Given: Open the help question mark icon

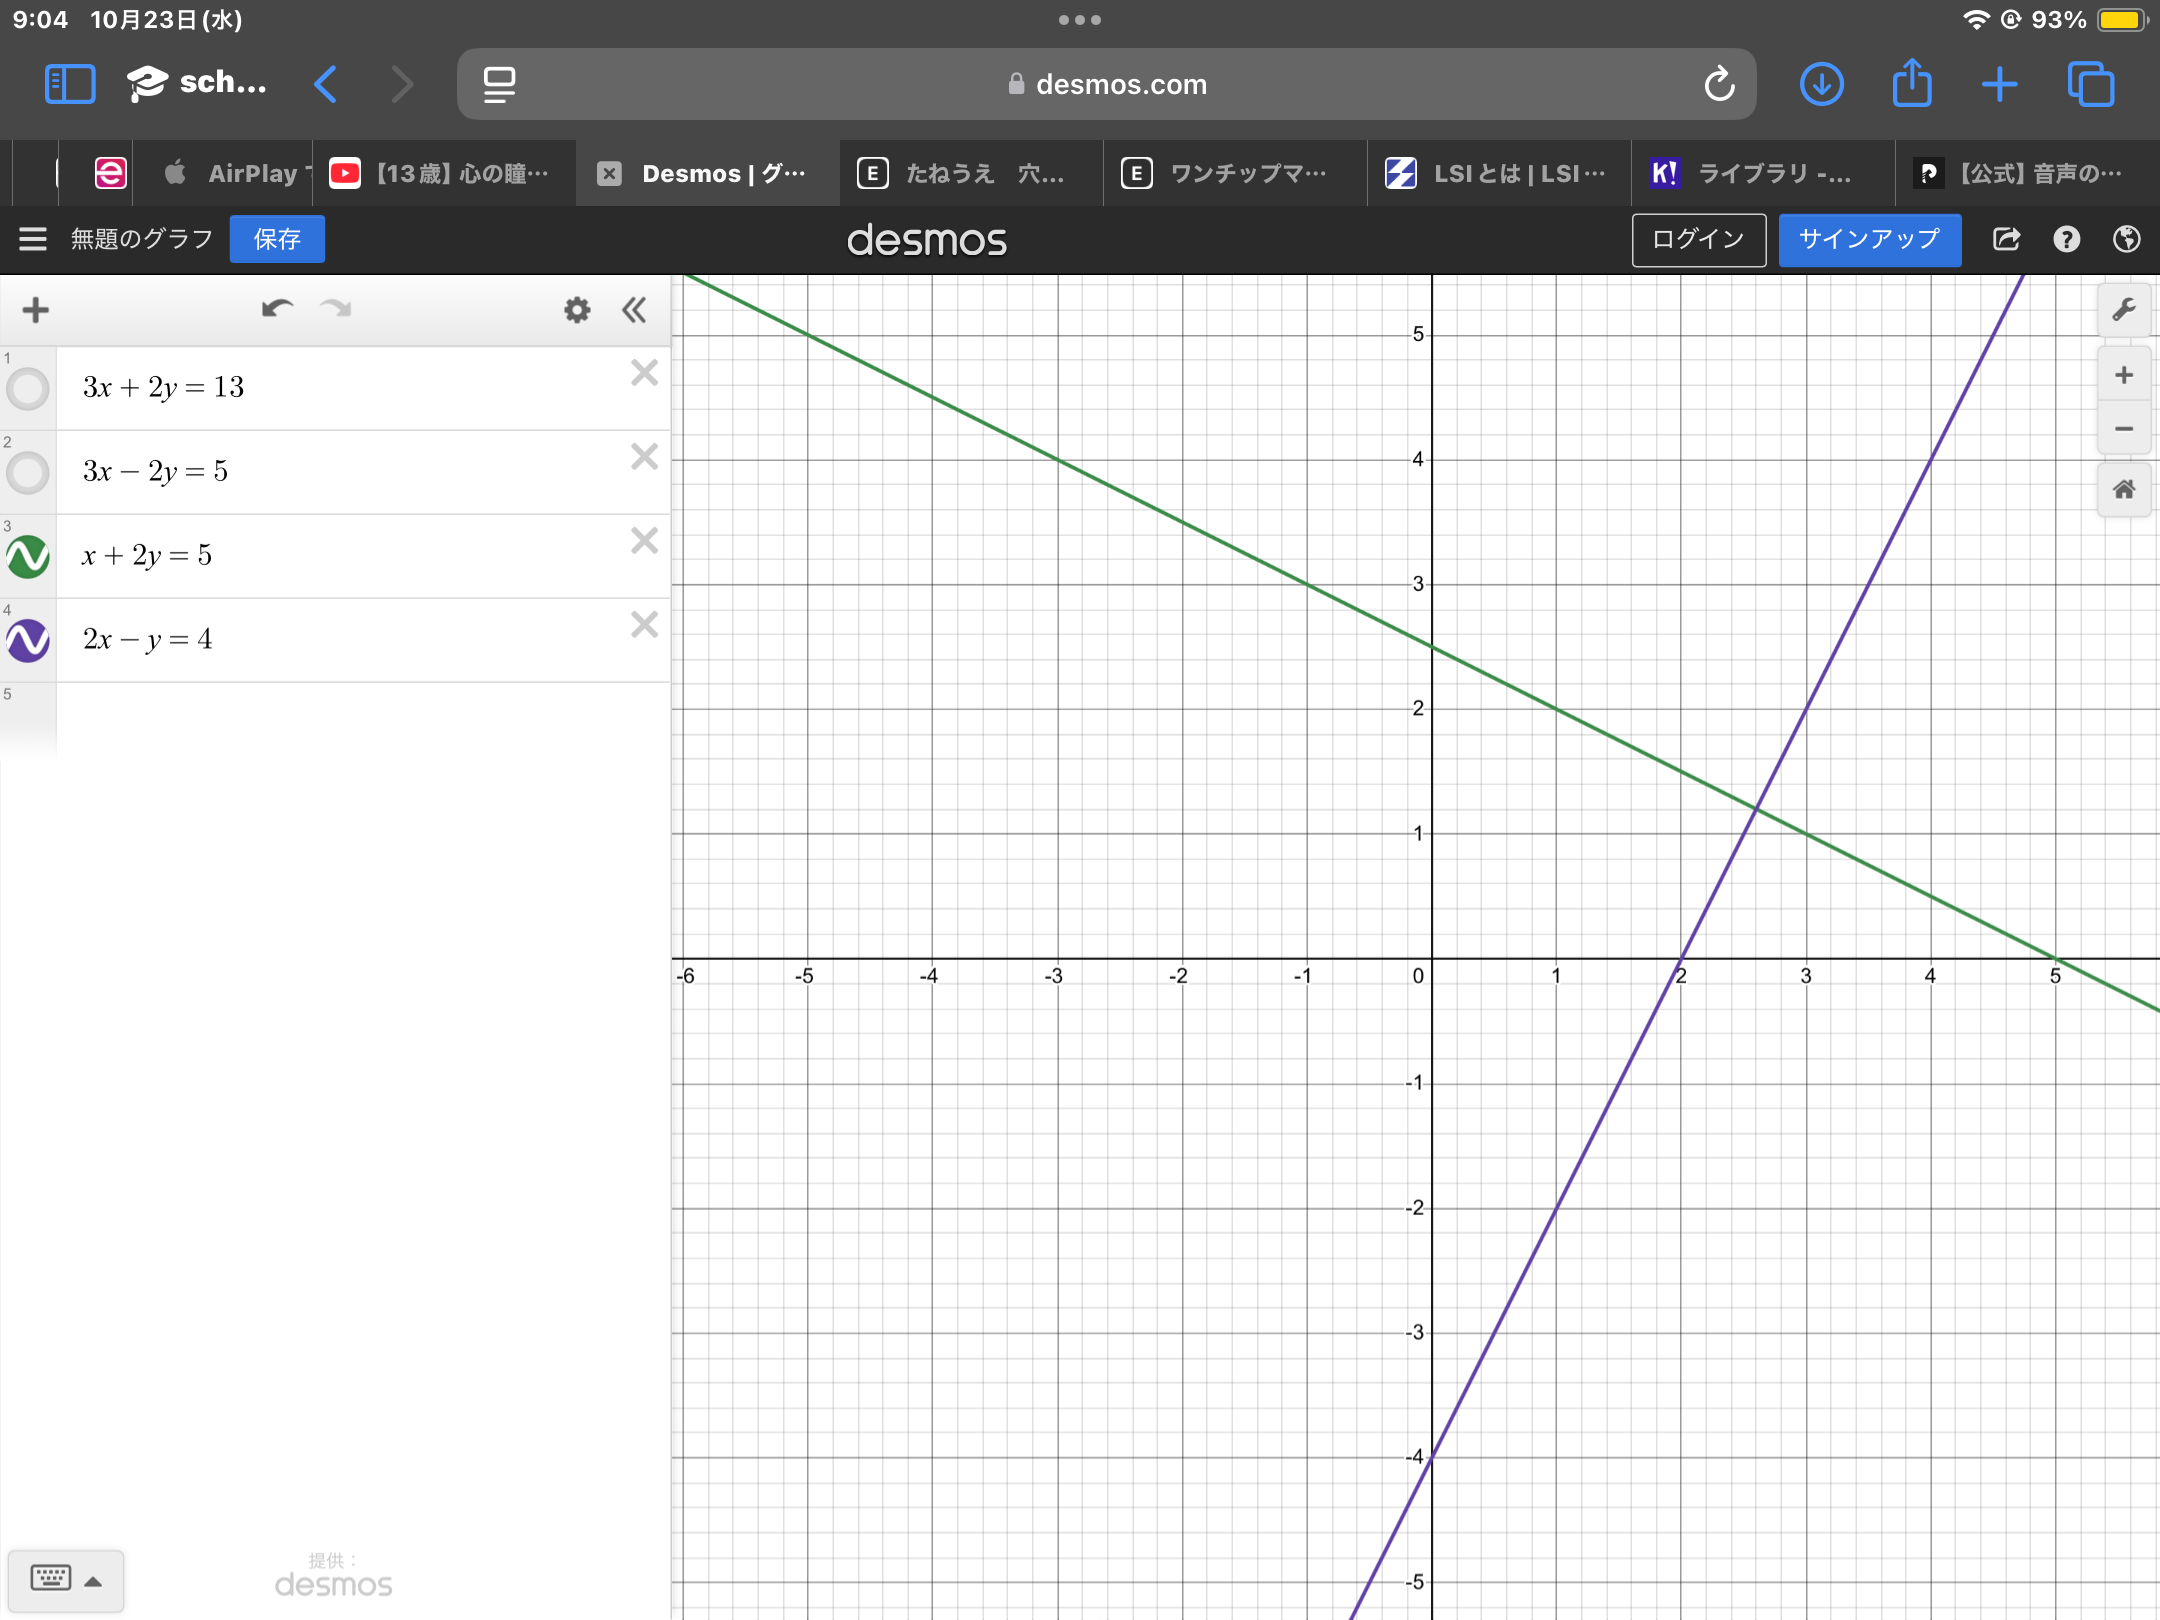Looking at the screenshot, I should coord(2066,239).
